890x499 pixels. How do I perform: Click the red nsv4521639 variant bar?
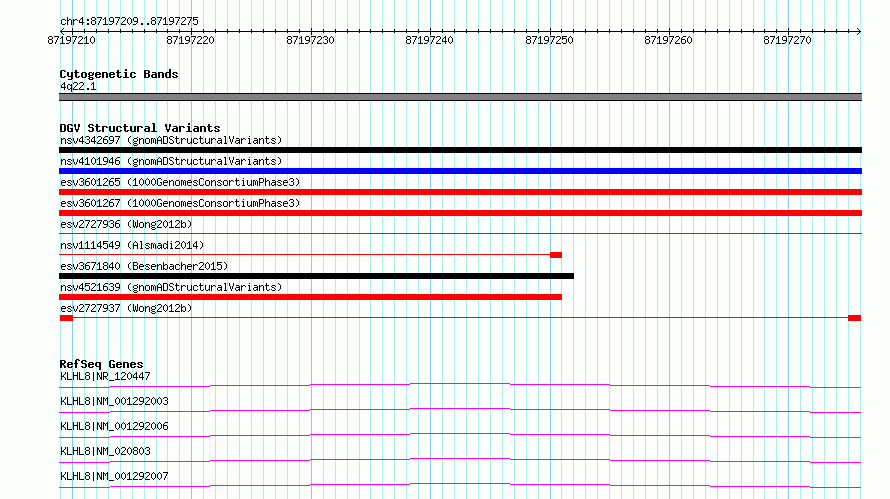pyautogui.click(x=310, y=297)
